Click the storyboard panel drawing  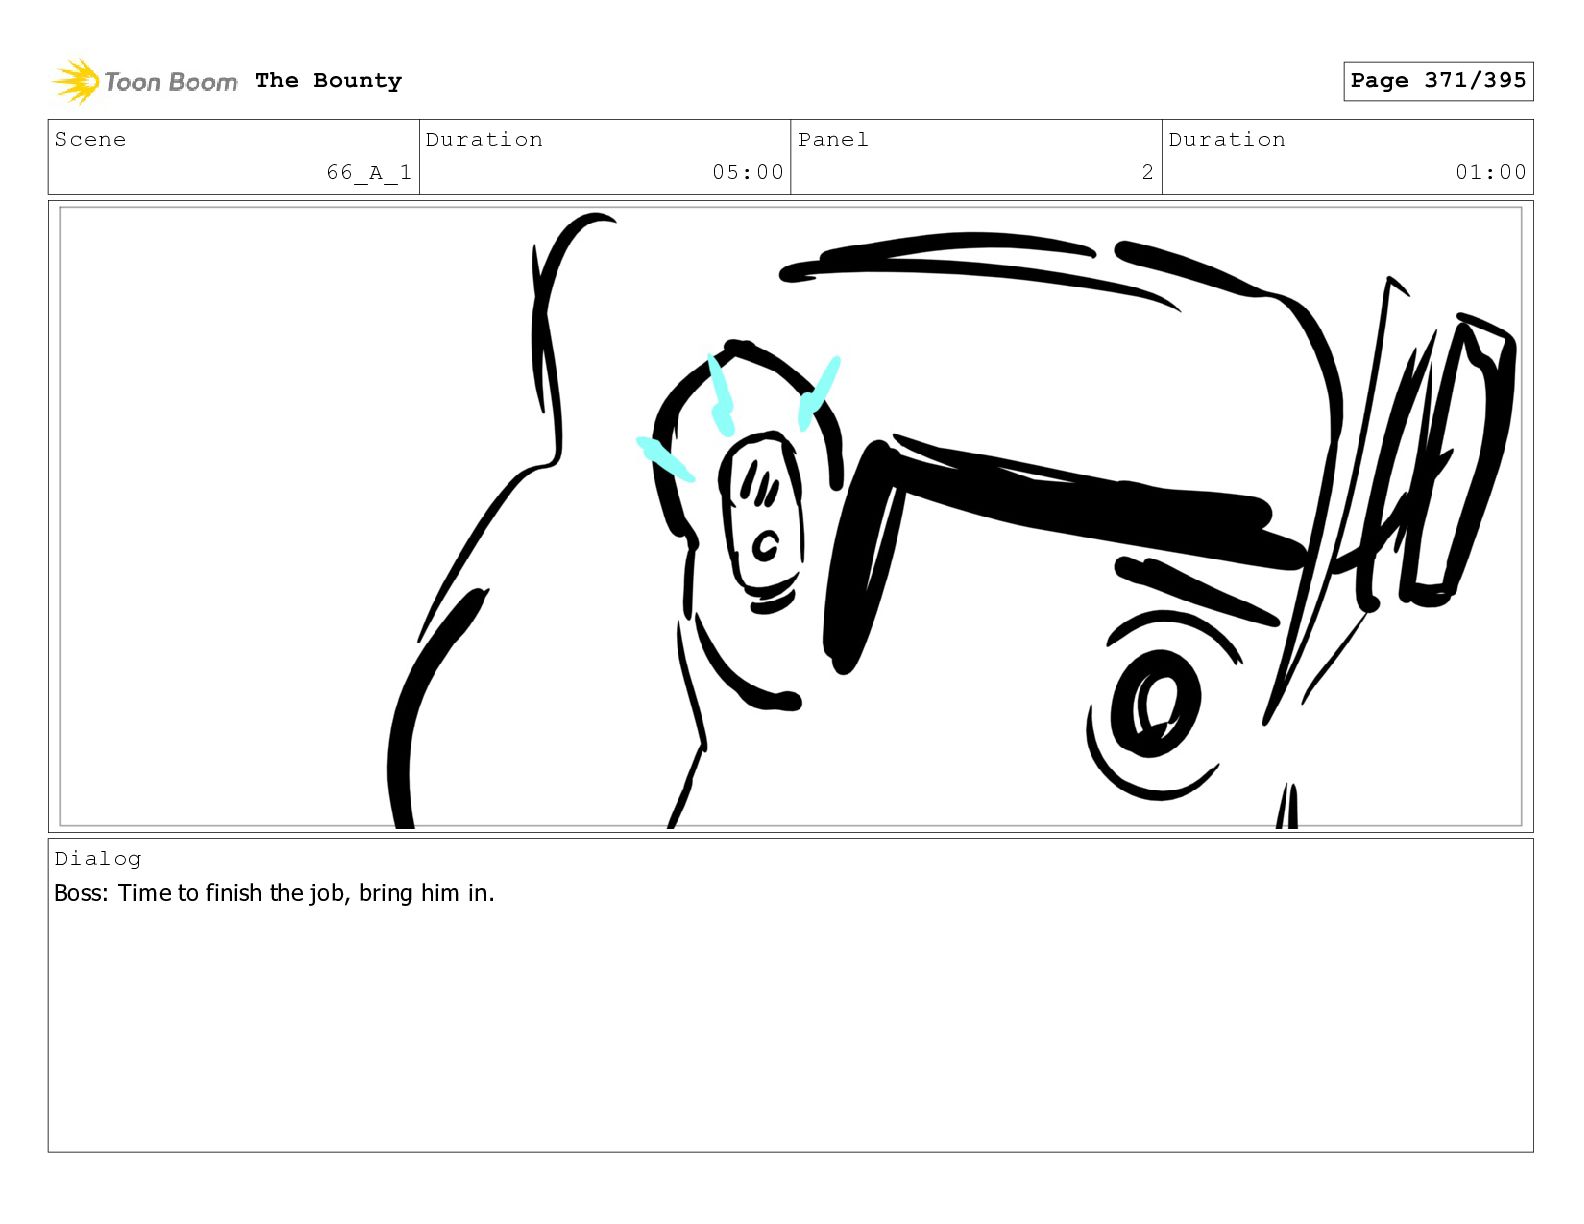point(791,517)
